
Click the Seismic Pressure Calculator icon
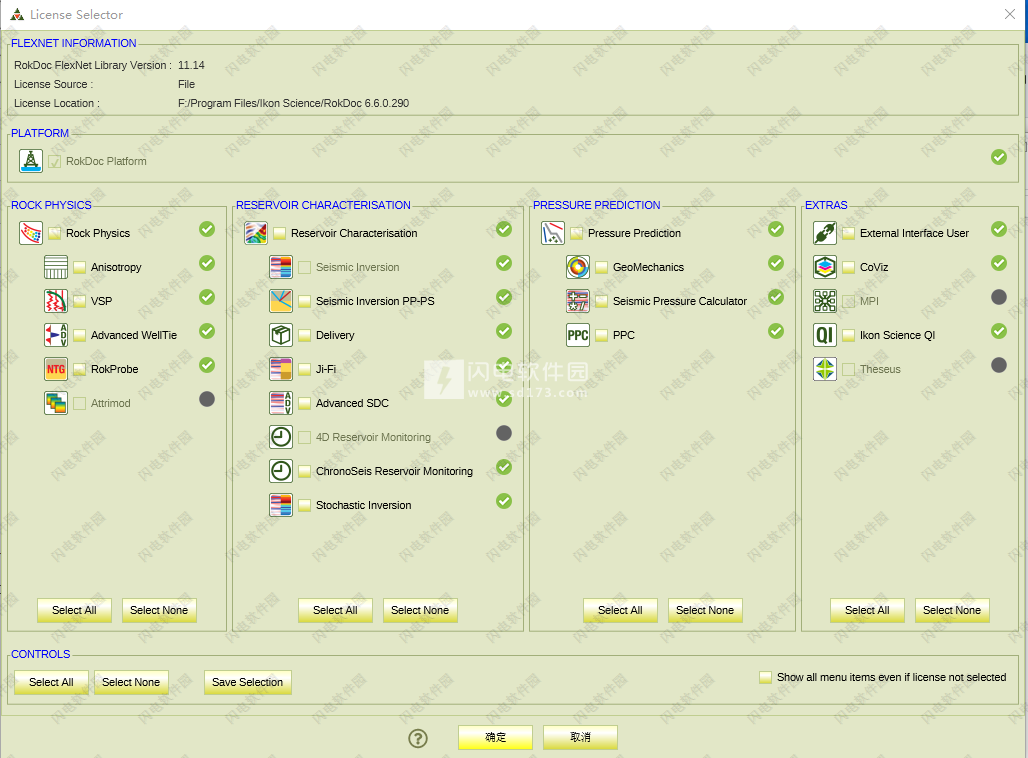(x=578, y=301)
